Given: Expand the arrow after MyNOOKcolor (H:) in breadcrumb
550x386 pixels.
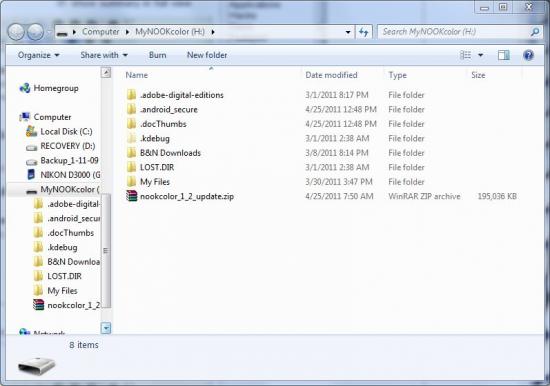Looking at the screenshot, I should coord(213,32).
